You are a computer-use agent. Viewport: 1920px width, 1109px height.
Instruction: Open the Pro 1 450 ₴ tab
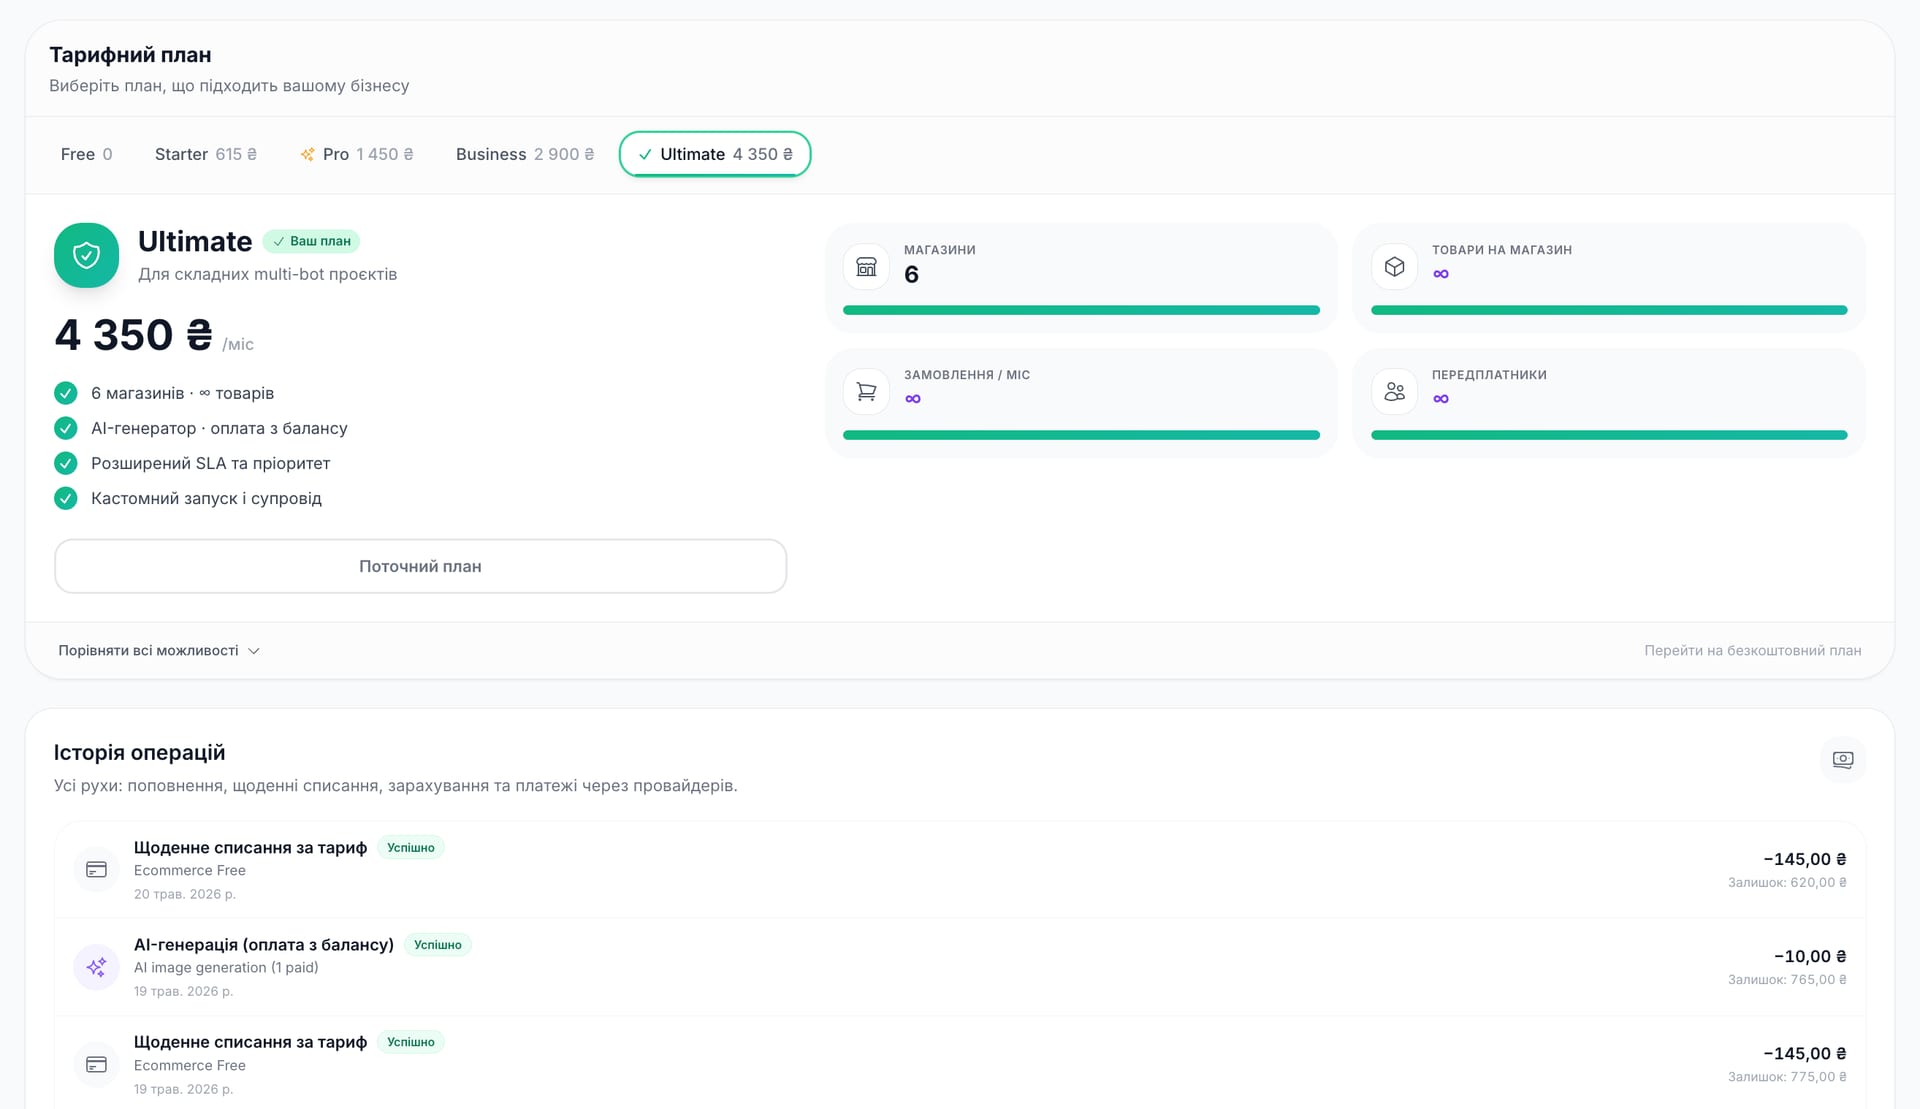[x=357, y=154]
